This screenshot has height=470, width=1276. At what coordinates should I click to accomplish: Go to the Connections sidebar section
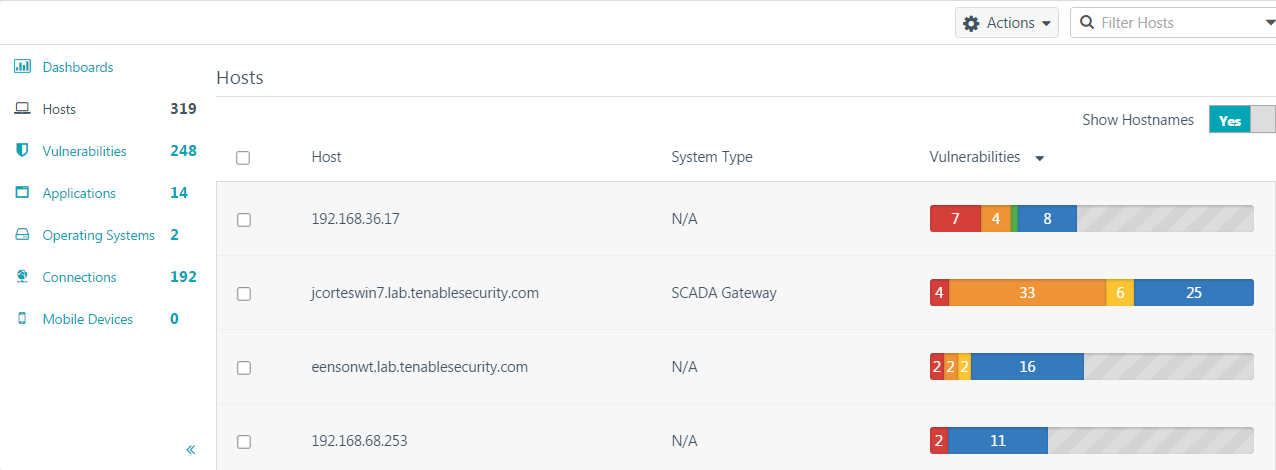(x=79, y=277)
